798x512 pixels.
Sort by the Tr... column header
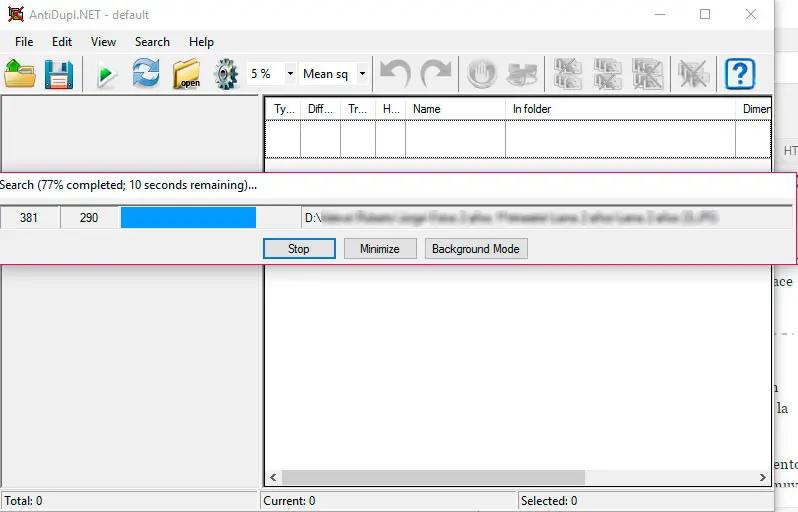pyautogui.click(x=358, y=109)
